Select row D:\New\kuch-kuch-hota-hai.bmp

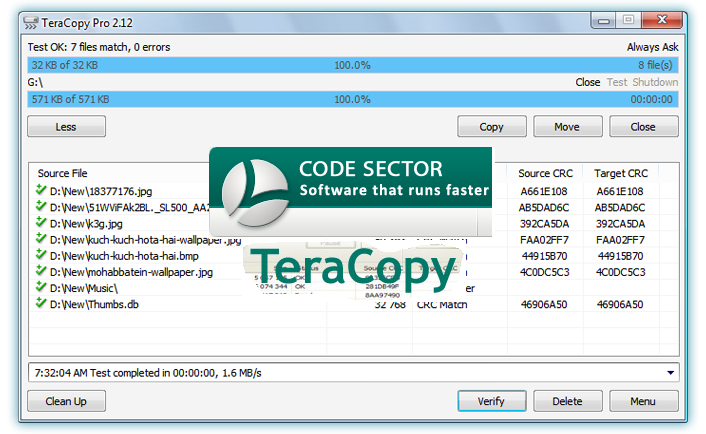coord(353,256)
